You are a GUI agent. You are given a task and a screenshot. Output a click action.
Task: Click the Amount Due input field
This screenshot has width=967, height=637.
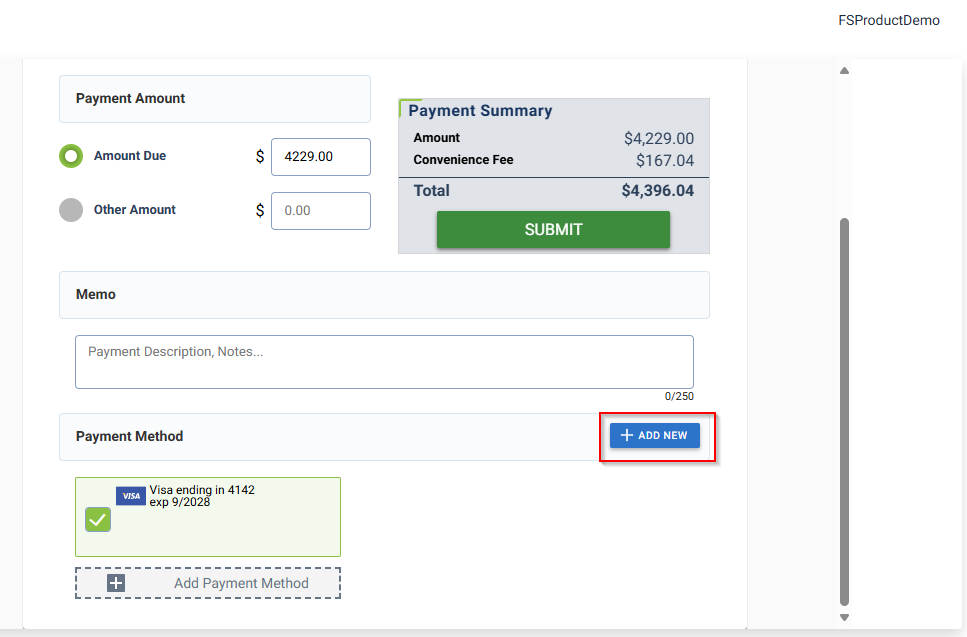(320, 157)
